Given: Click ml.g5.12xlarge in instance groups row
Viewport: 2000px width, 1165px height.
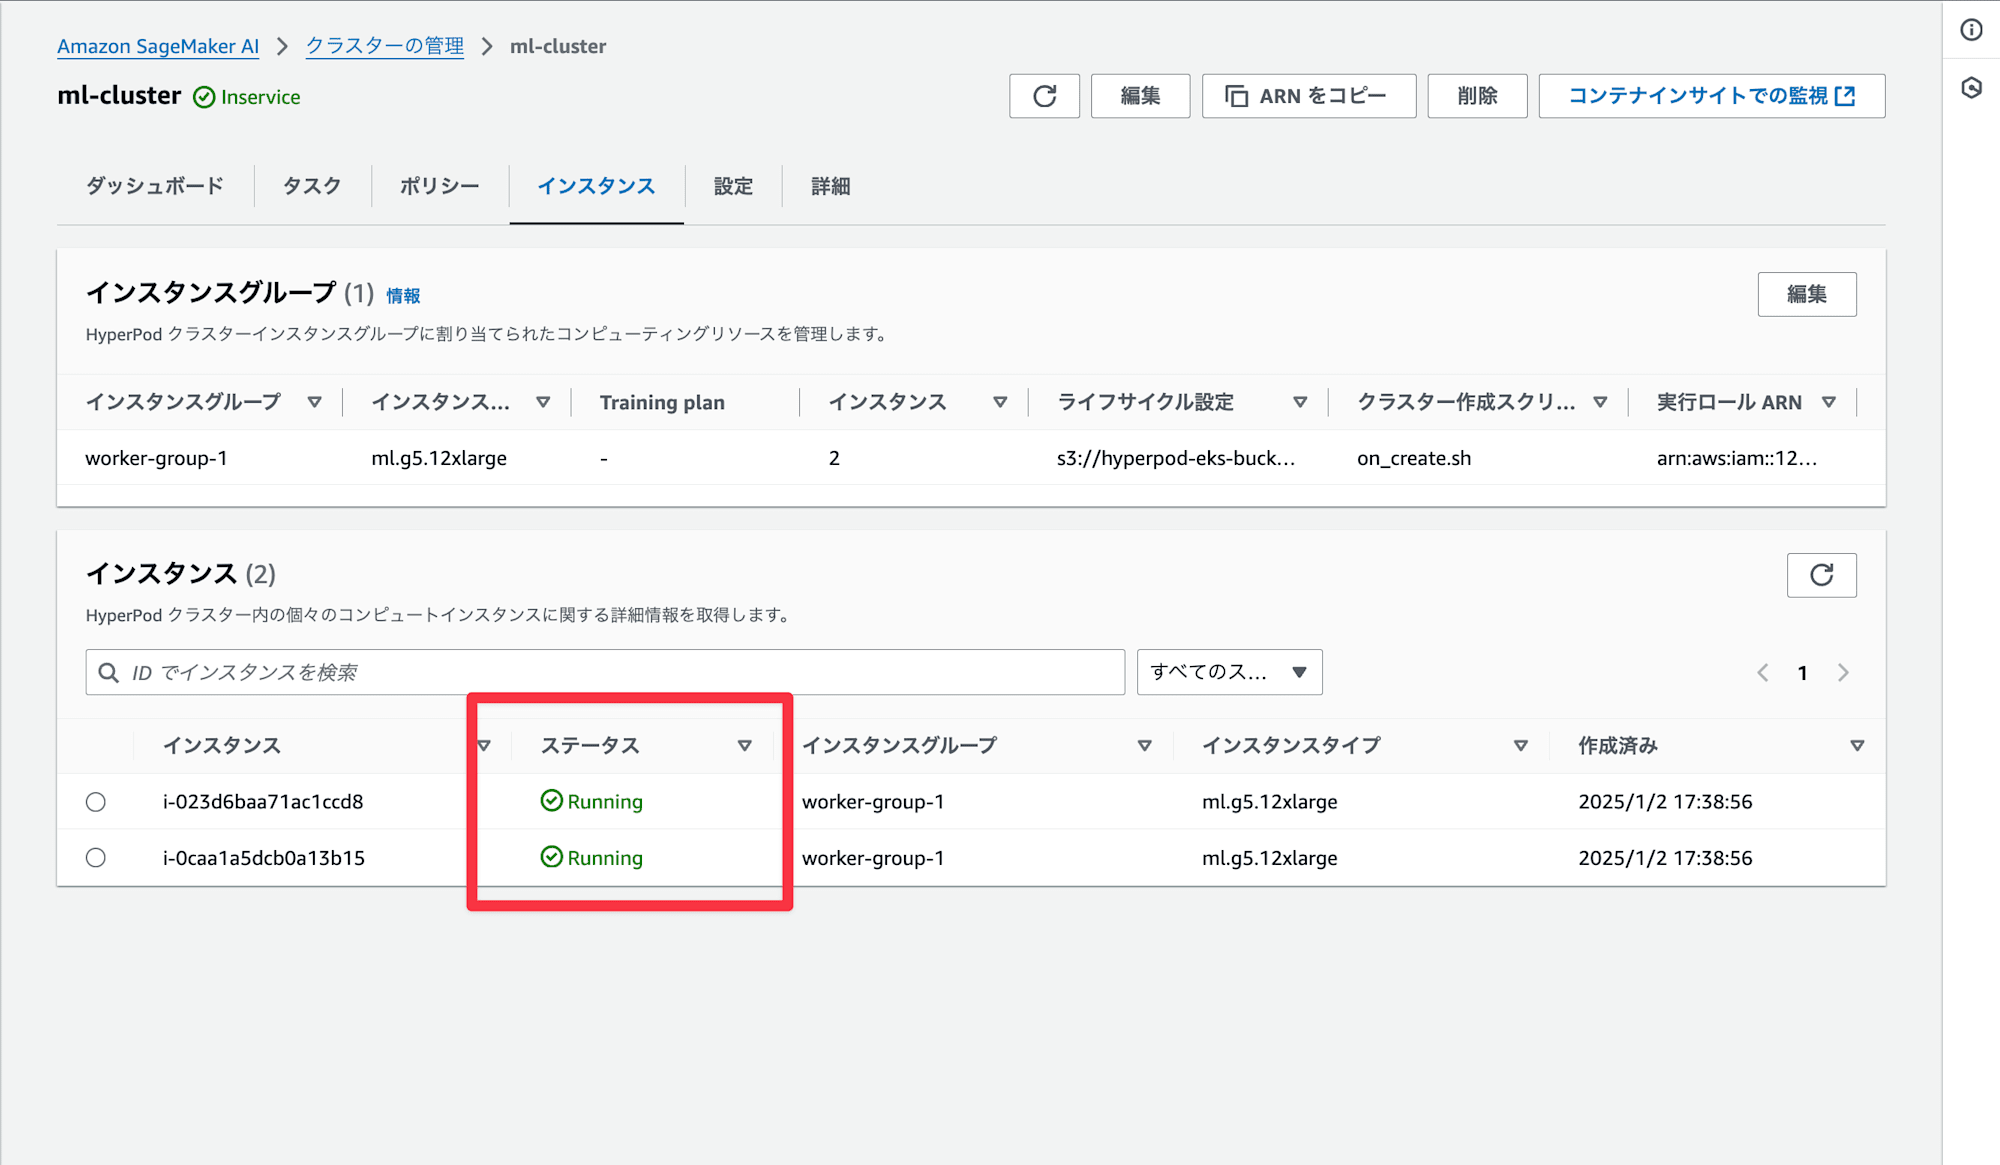Looking at the screenshot, I should (439, 458).
